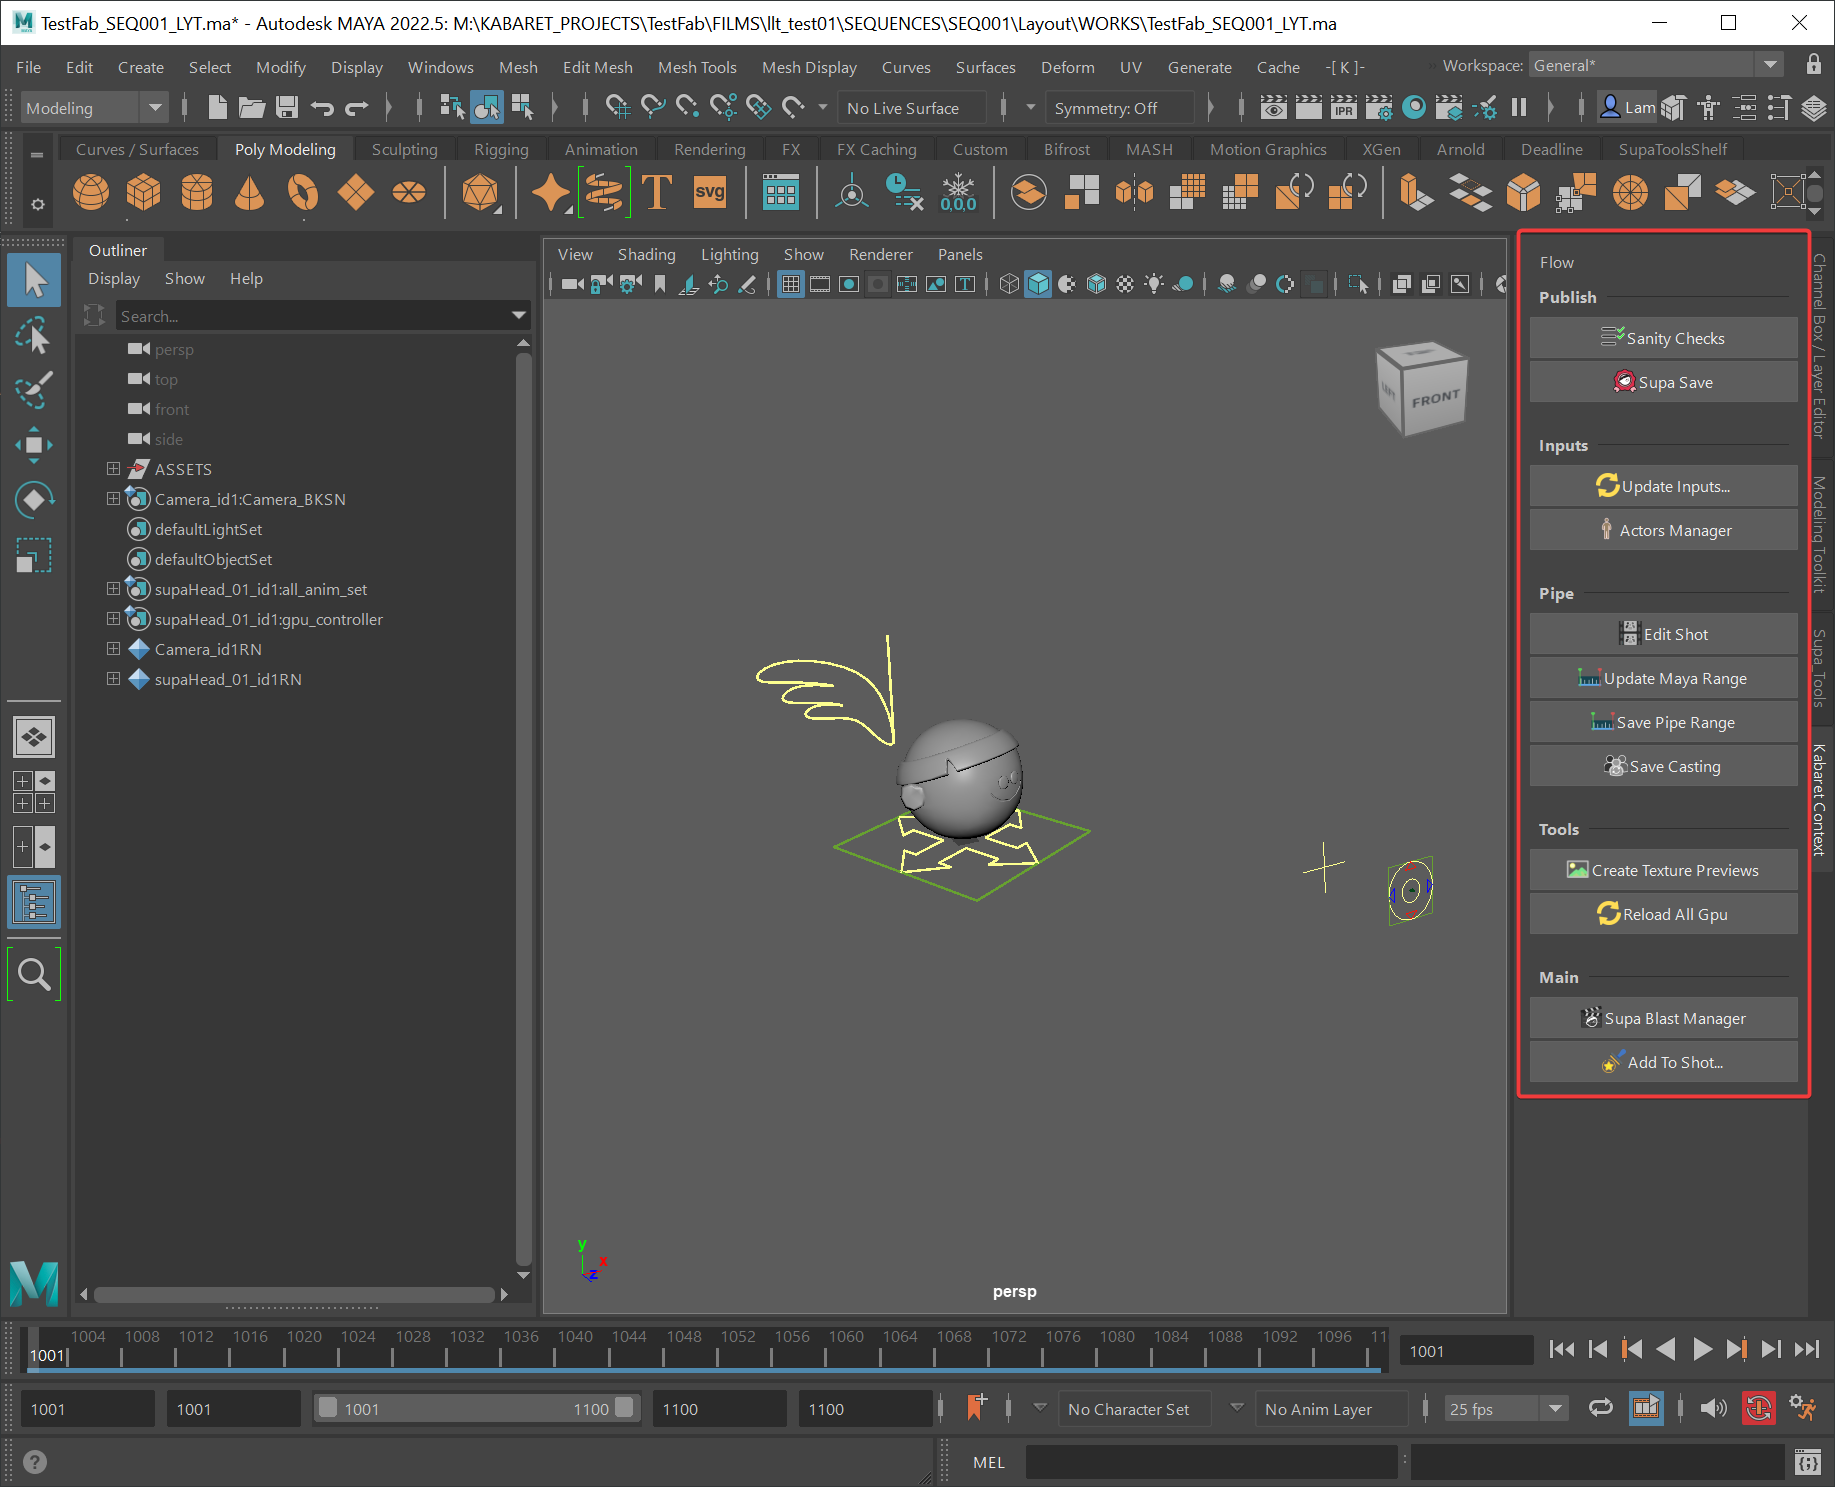Screen dimensions: 1835x1487
Task: Open the Workspace General dropdown
Action: [x=1655, y=65]
